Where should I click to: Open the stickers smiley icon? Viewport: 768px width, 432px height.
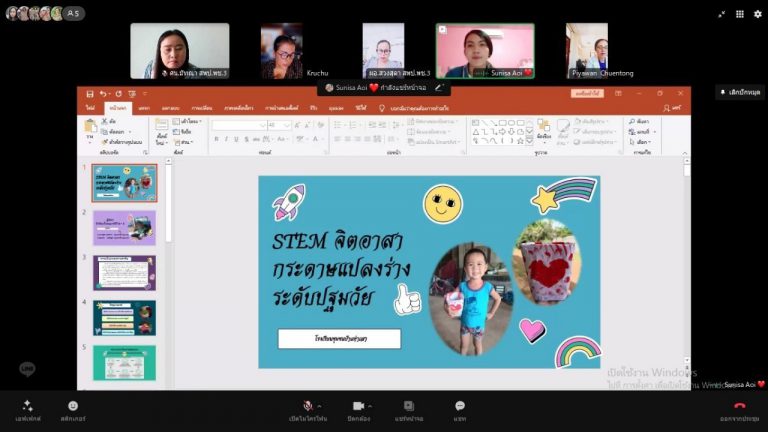coord(73,406)
